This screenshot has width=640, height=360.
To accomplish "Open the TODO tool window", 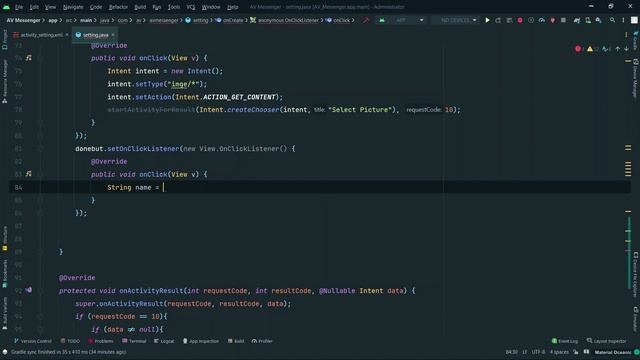I will click(x=70, y=341).
